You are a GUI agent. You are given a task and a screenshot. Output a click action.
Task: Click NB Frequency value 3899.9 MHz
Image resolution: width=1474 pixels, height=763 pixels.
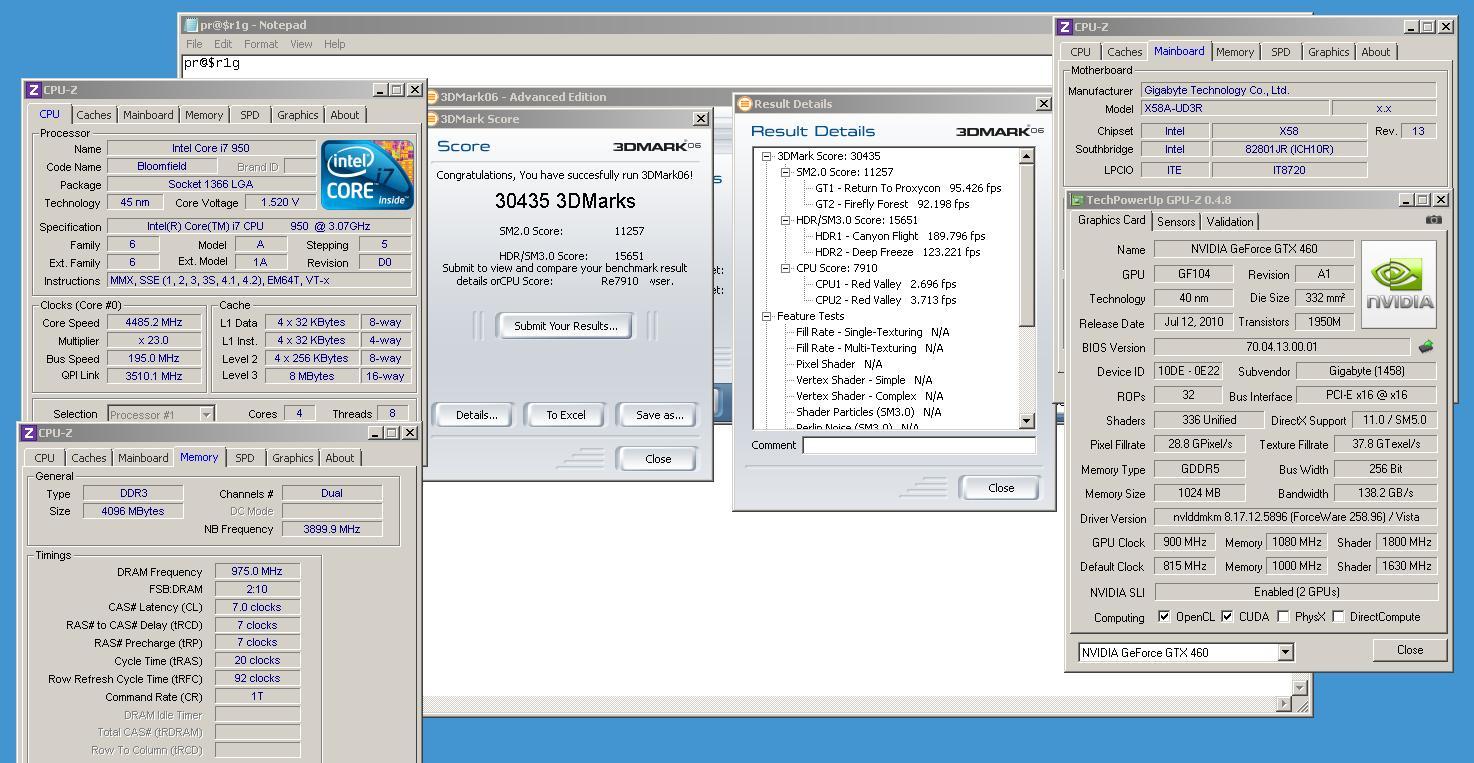(332, 529)
